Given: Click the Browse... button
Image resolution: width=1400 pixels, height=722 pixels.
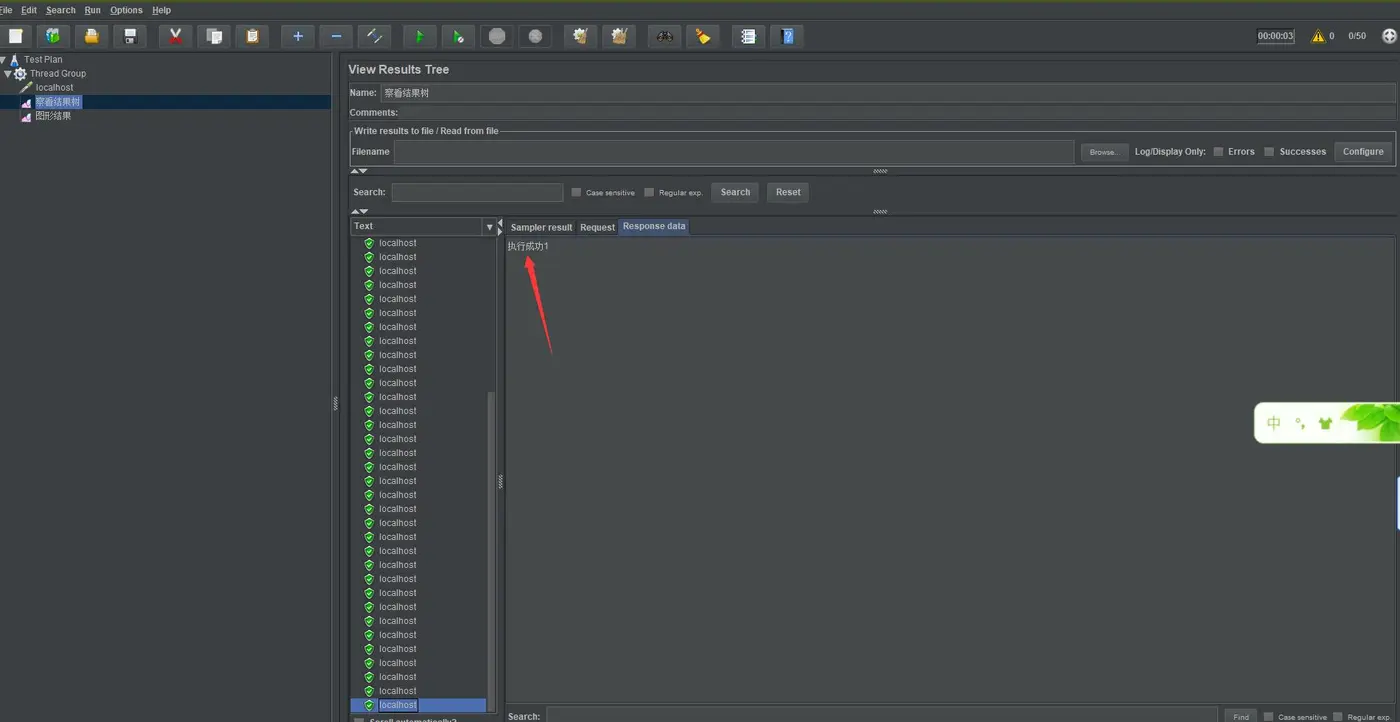Looking at the screenshot, I should (x=1104, y=152).
